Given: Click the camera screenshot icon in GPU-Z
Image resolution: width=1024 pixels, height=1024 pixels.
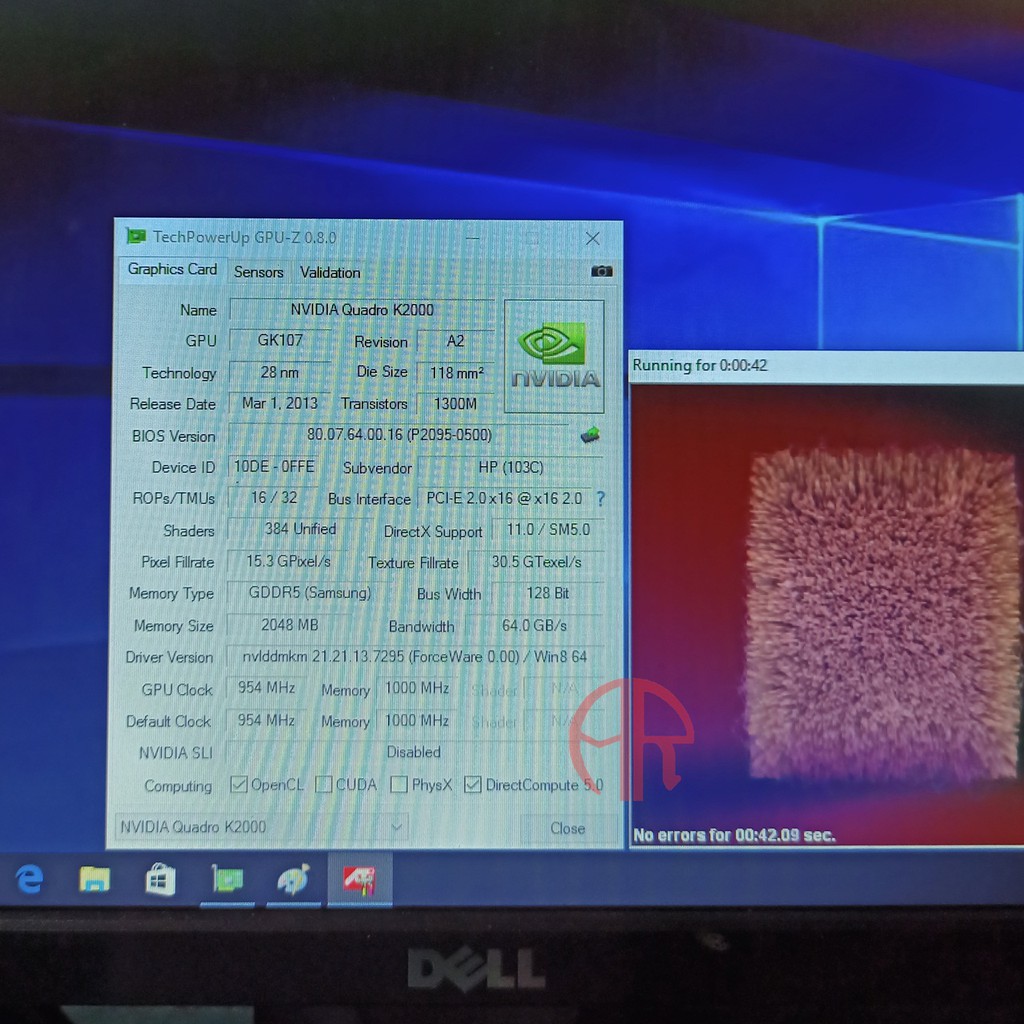Looking at the screenshot, I should (601, 271).
